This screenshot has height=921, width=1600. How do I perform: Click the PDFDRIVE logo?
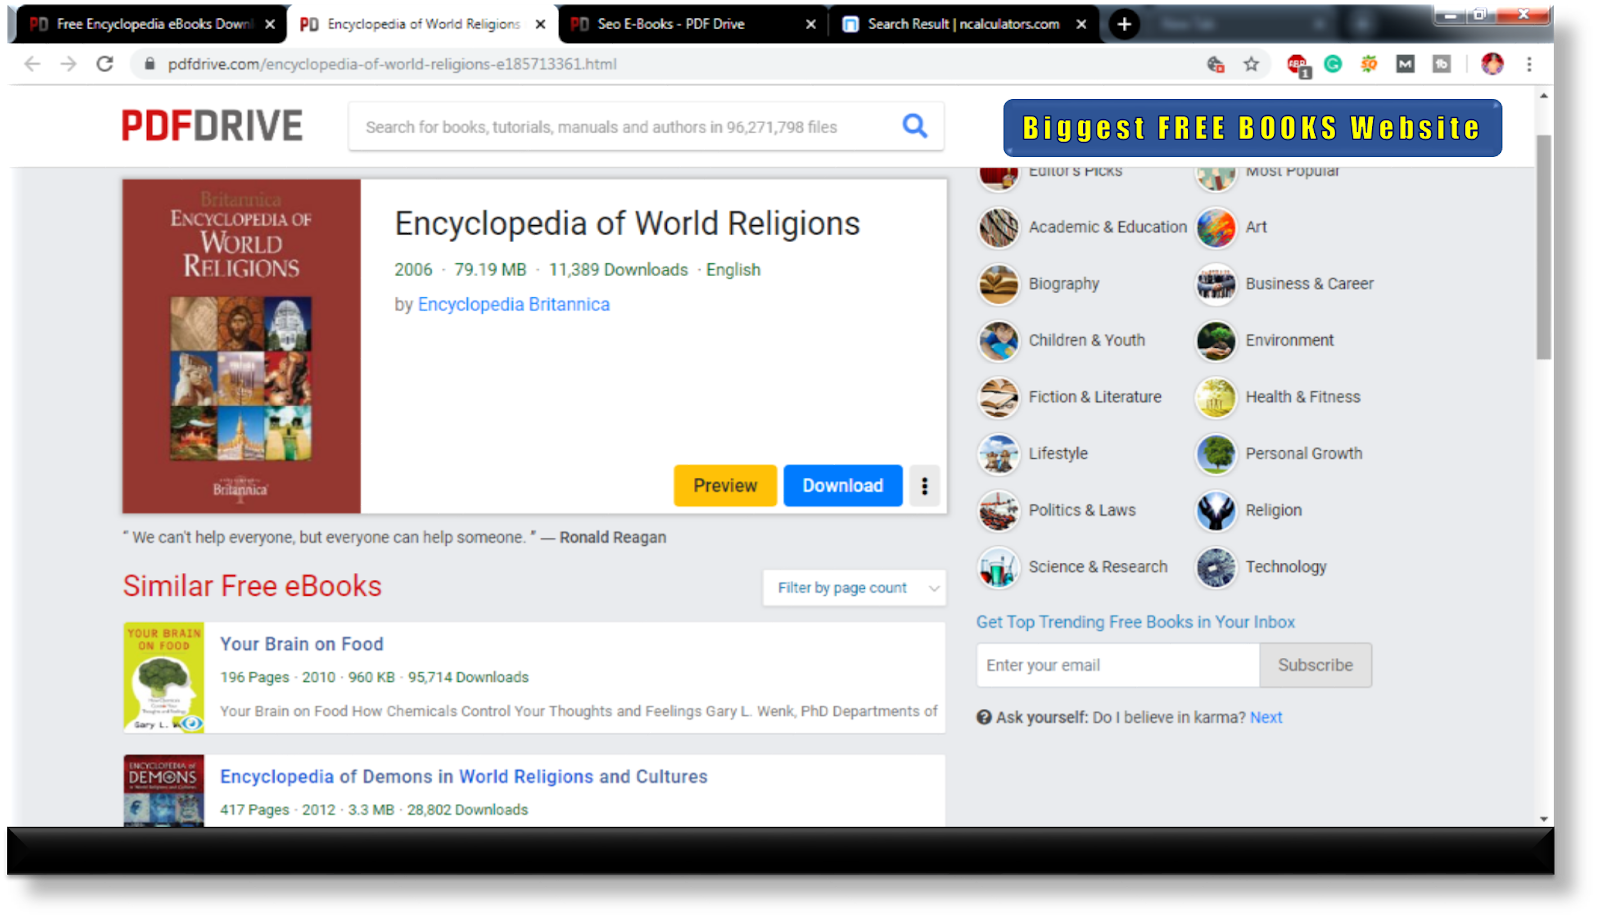point(212,126)
